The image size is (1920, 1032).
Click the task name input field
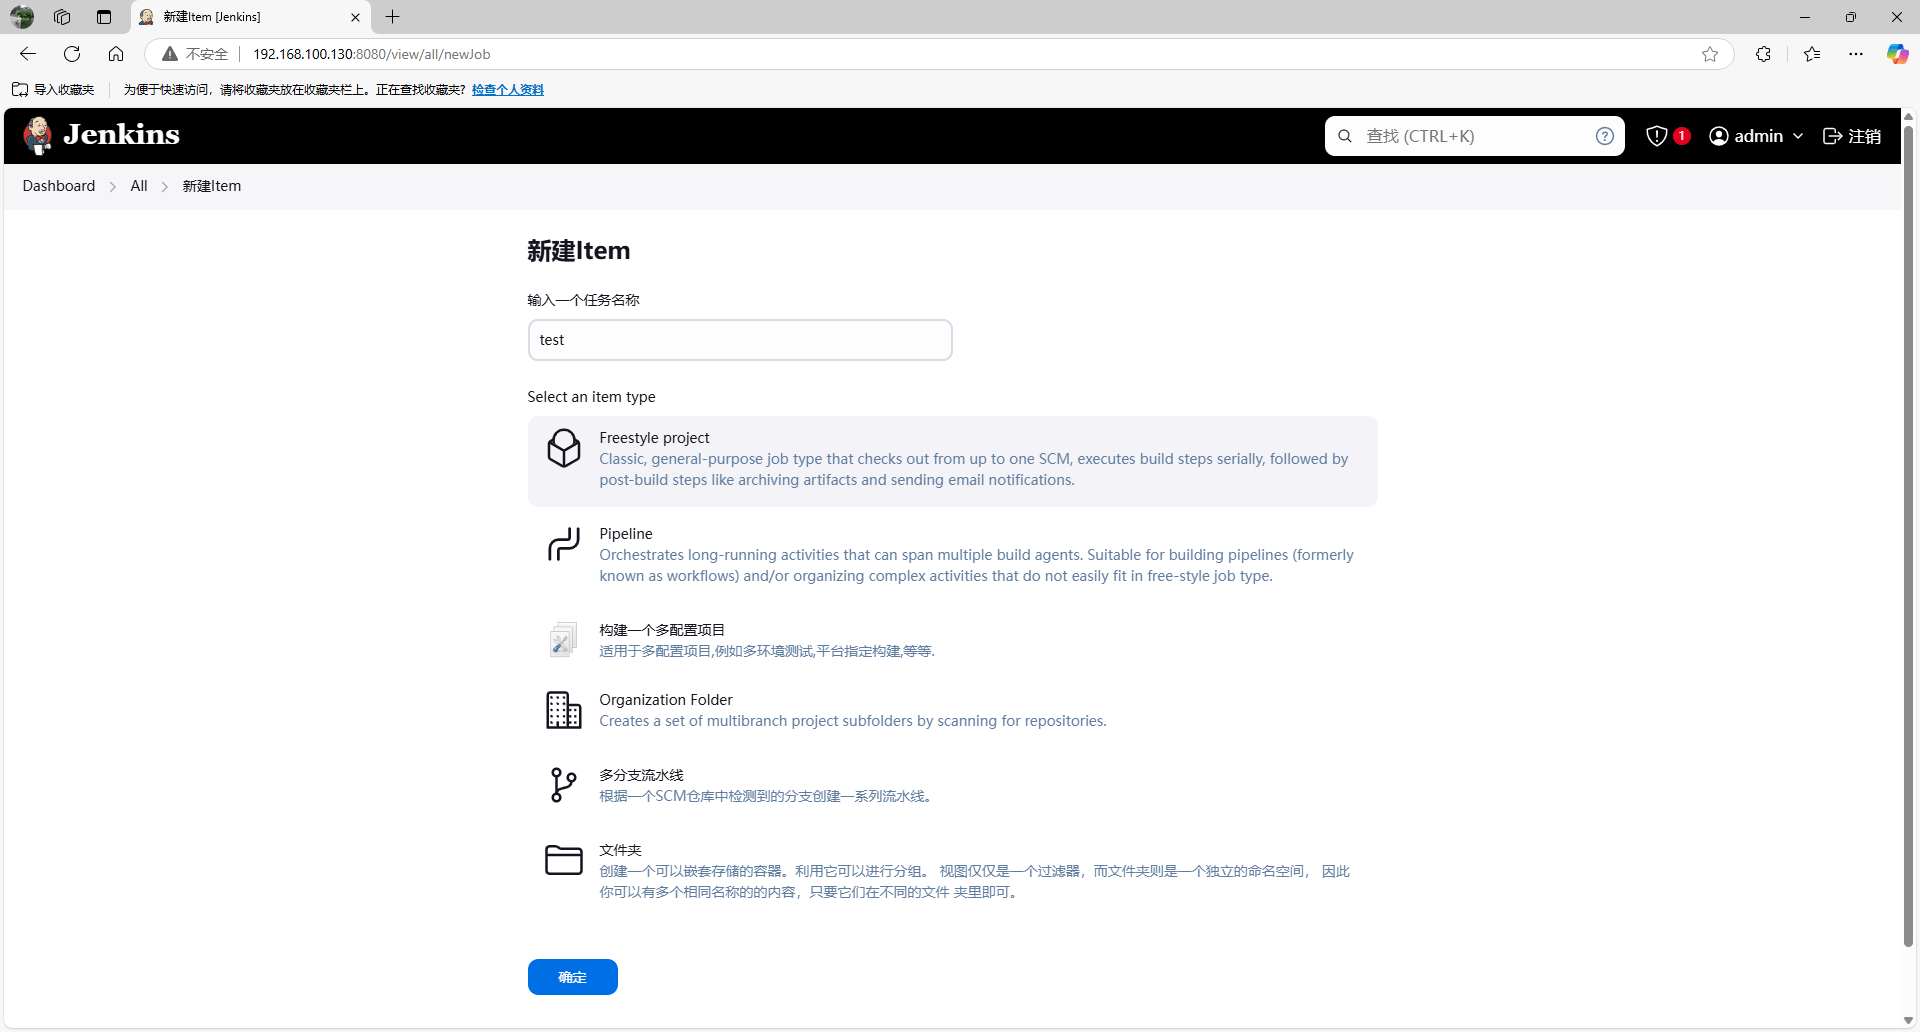coord(740,340)
